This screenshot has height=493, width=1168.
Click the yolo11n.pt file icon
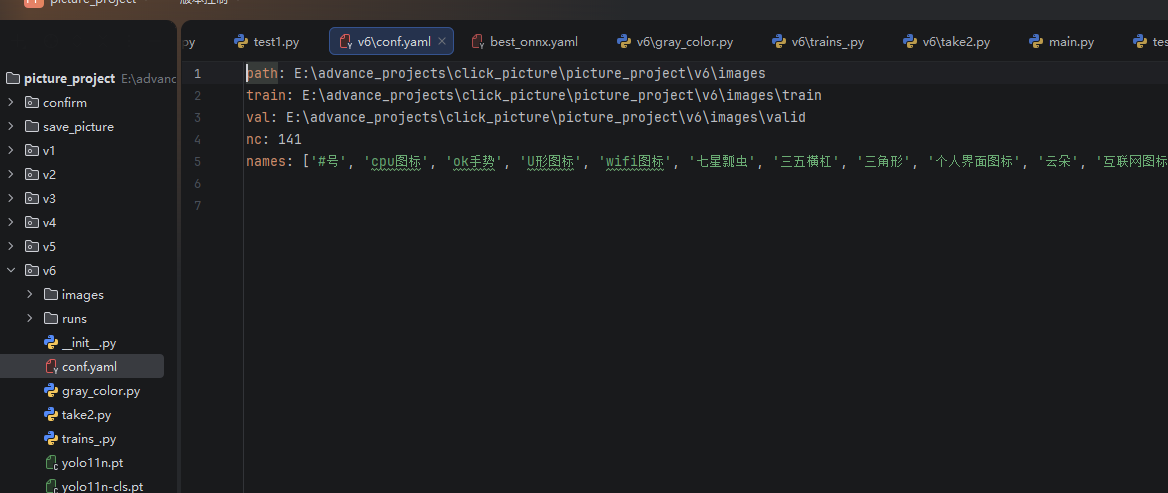51,463
